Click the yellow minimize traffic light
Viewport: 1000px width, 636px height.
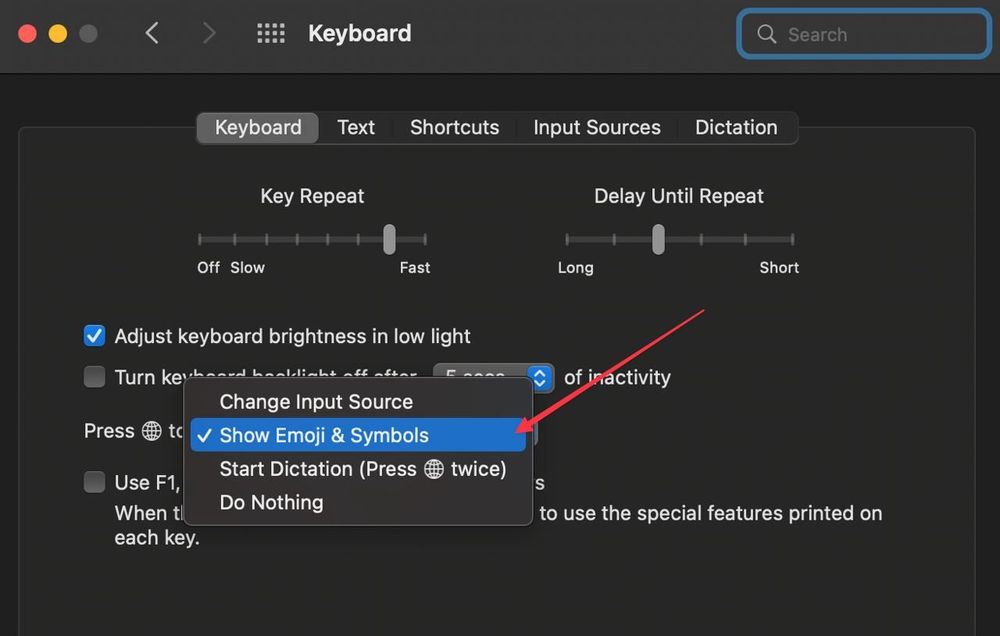57,32
